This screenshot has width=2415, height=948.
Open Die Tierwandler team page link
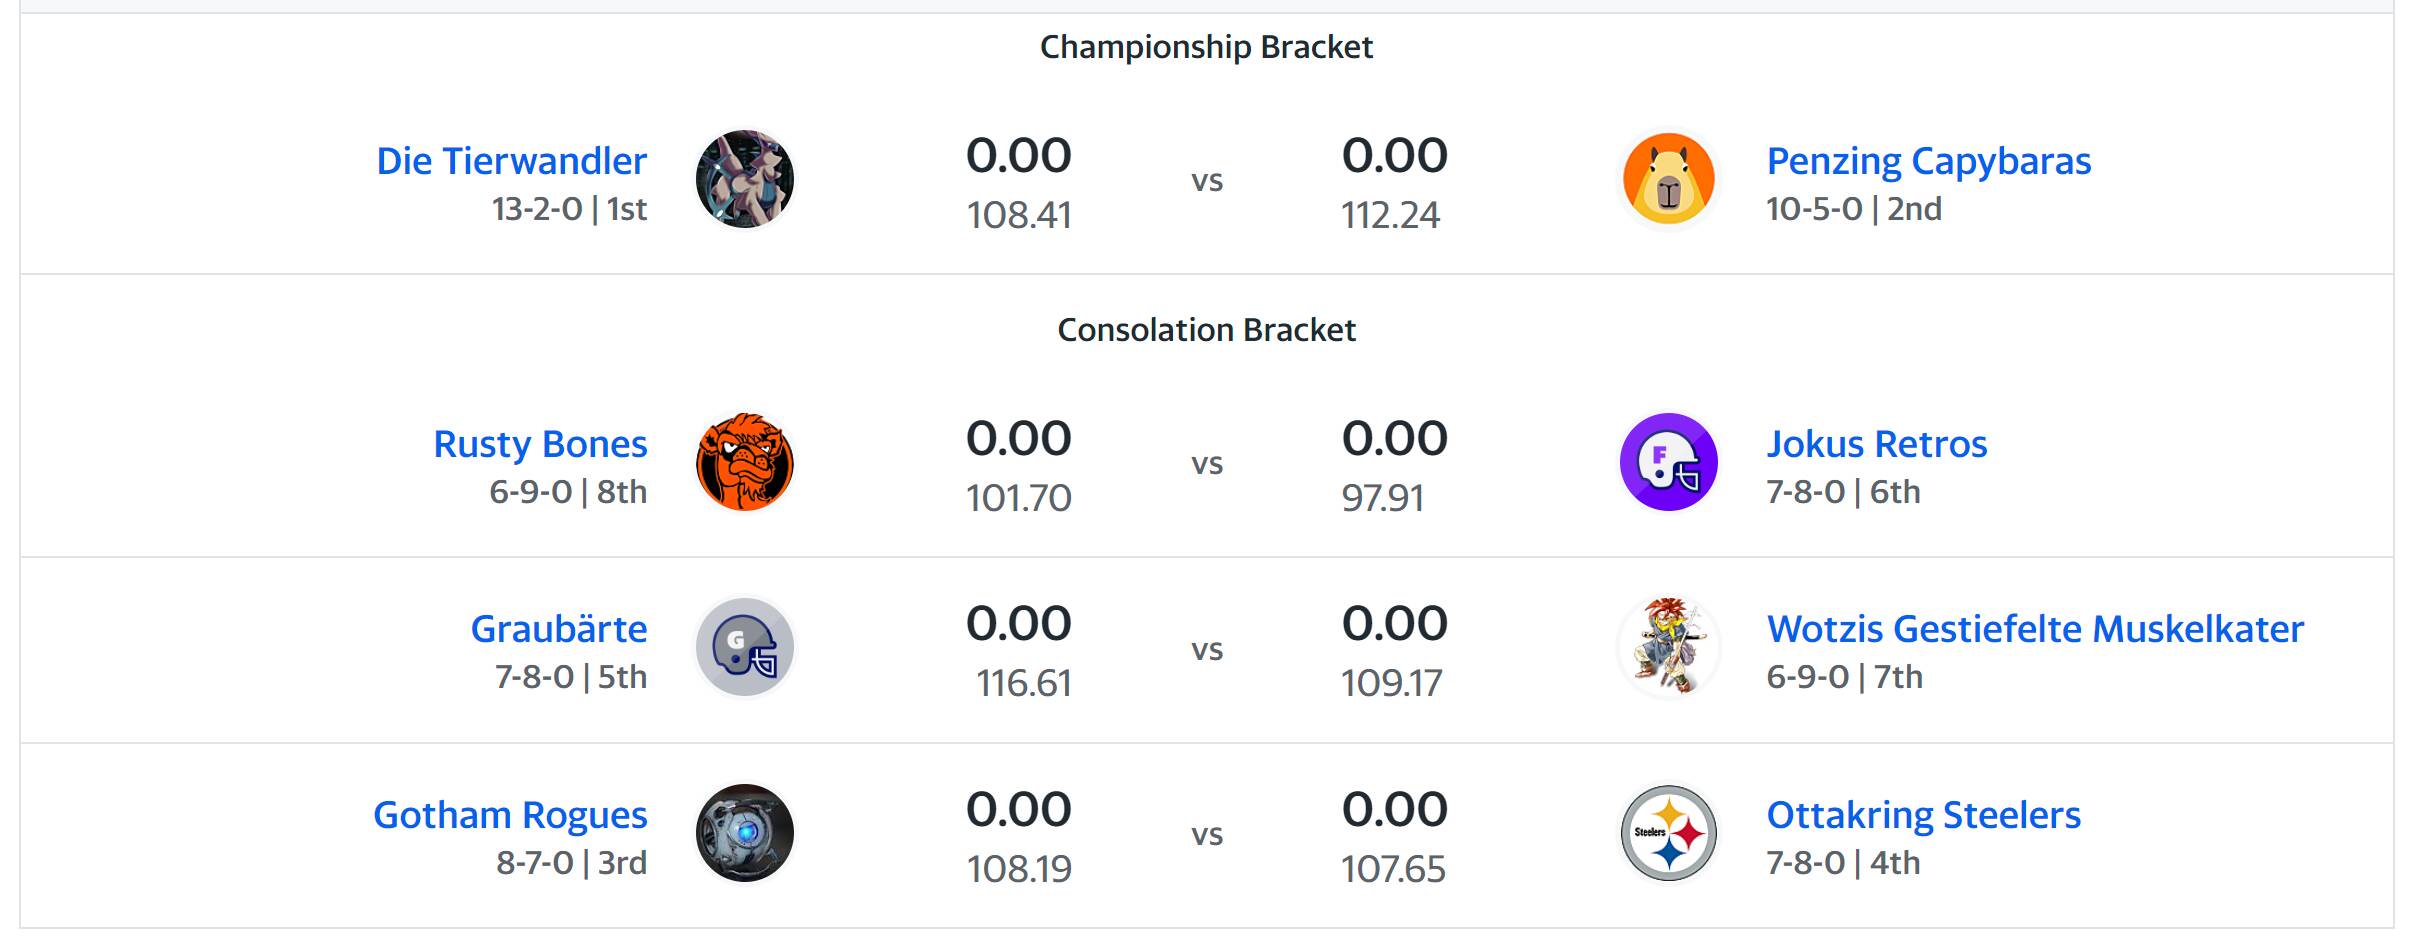pos(511,161)
